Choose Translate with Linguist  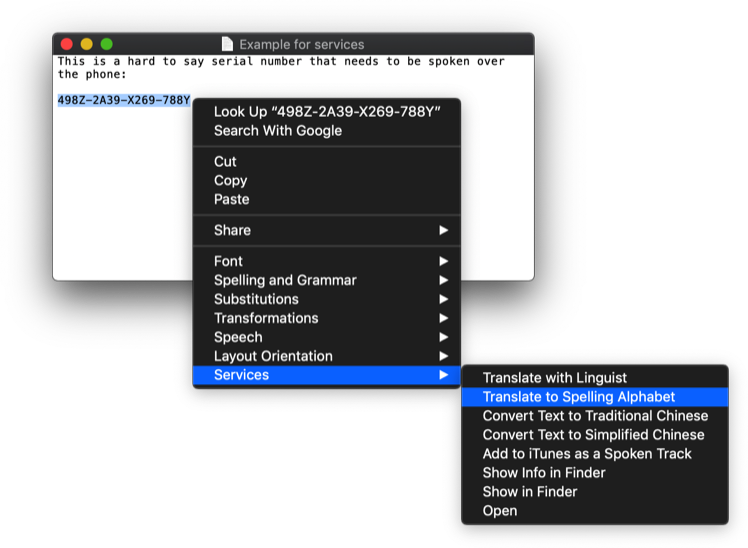(595, 378)
